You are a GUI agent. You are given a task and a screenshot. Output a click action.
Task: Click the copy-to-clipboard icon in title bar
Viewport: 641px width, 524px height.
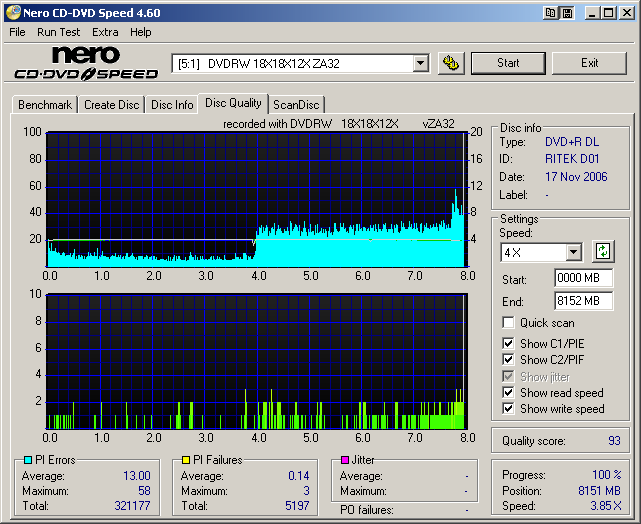[x=551, y=13]
